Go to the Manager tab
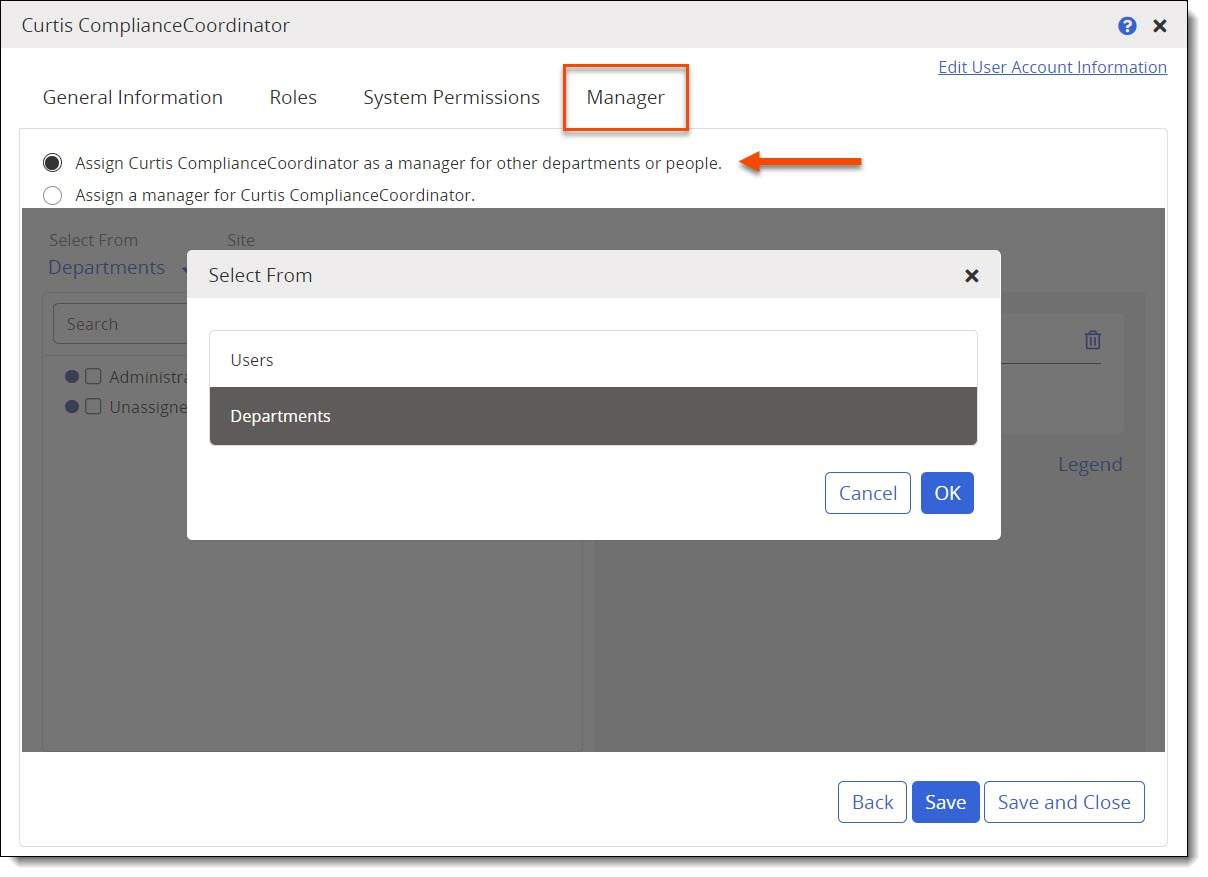Image resolution: width=1208 pixels, height=877 pixels. point(625,98)
